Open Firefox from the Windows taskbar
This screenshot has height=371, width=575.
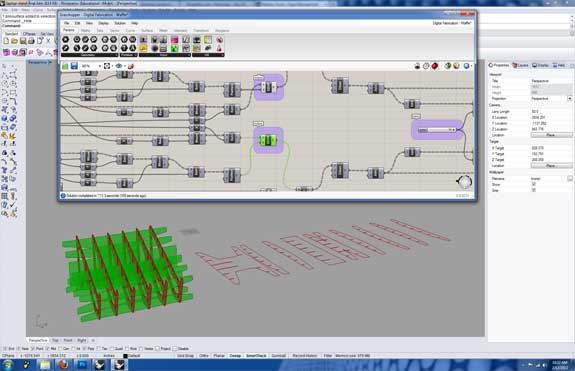pos(63,365)
